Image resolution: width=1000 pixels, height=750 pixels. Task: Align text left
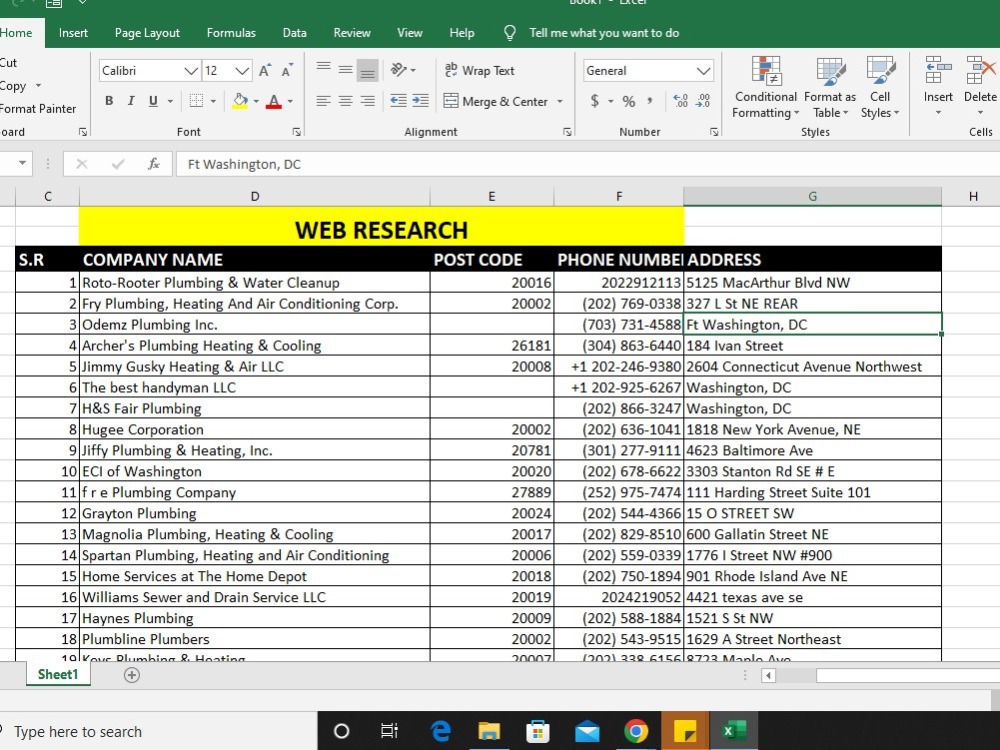point(324,101)
